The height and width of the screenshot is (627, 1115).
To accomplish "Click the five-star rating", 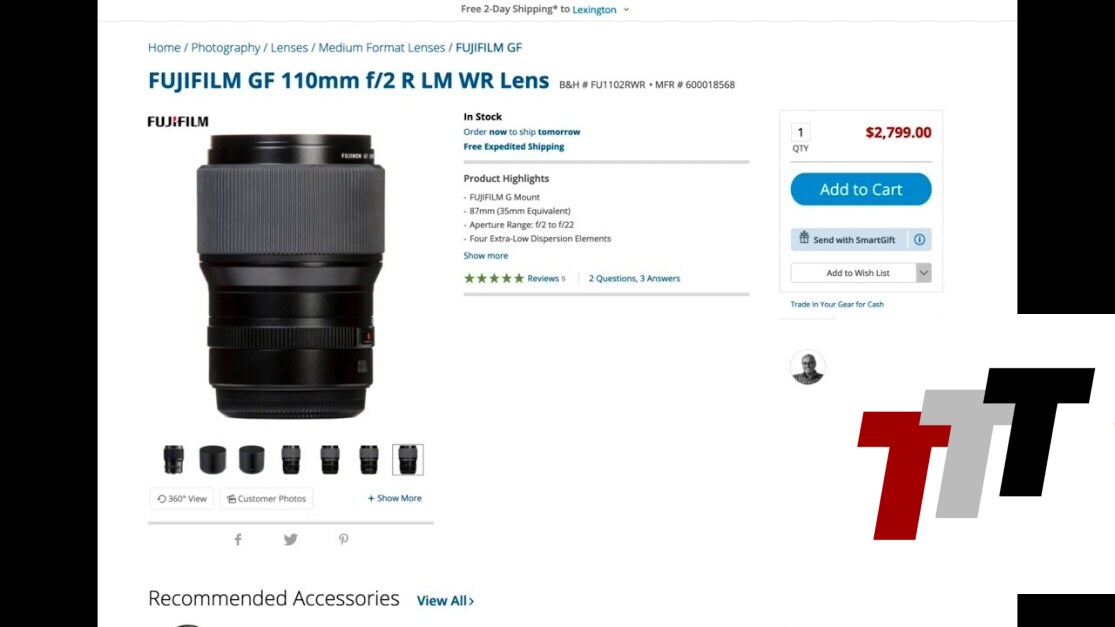I will [x=493, y=279].
